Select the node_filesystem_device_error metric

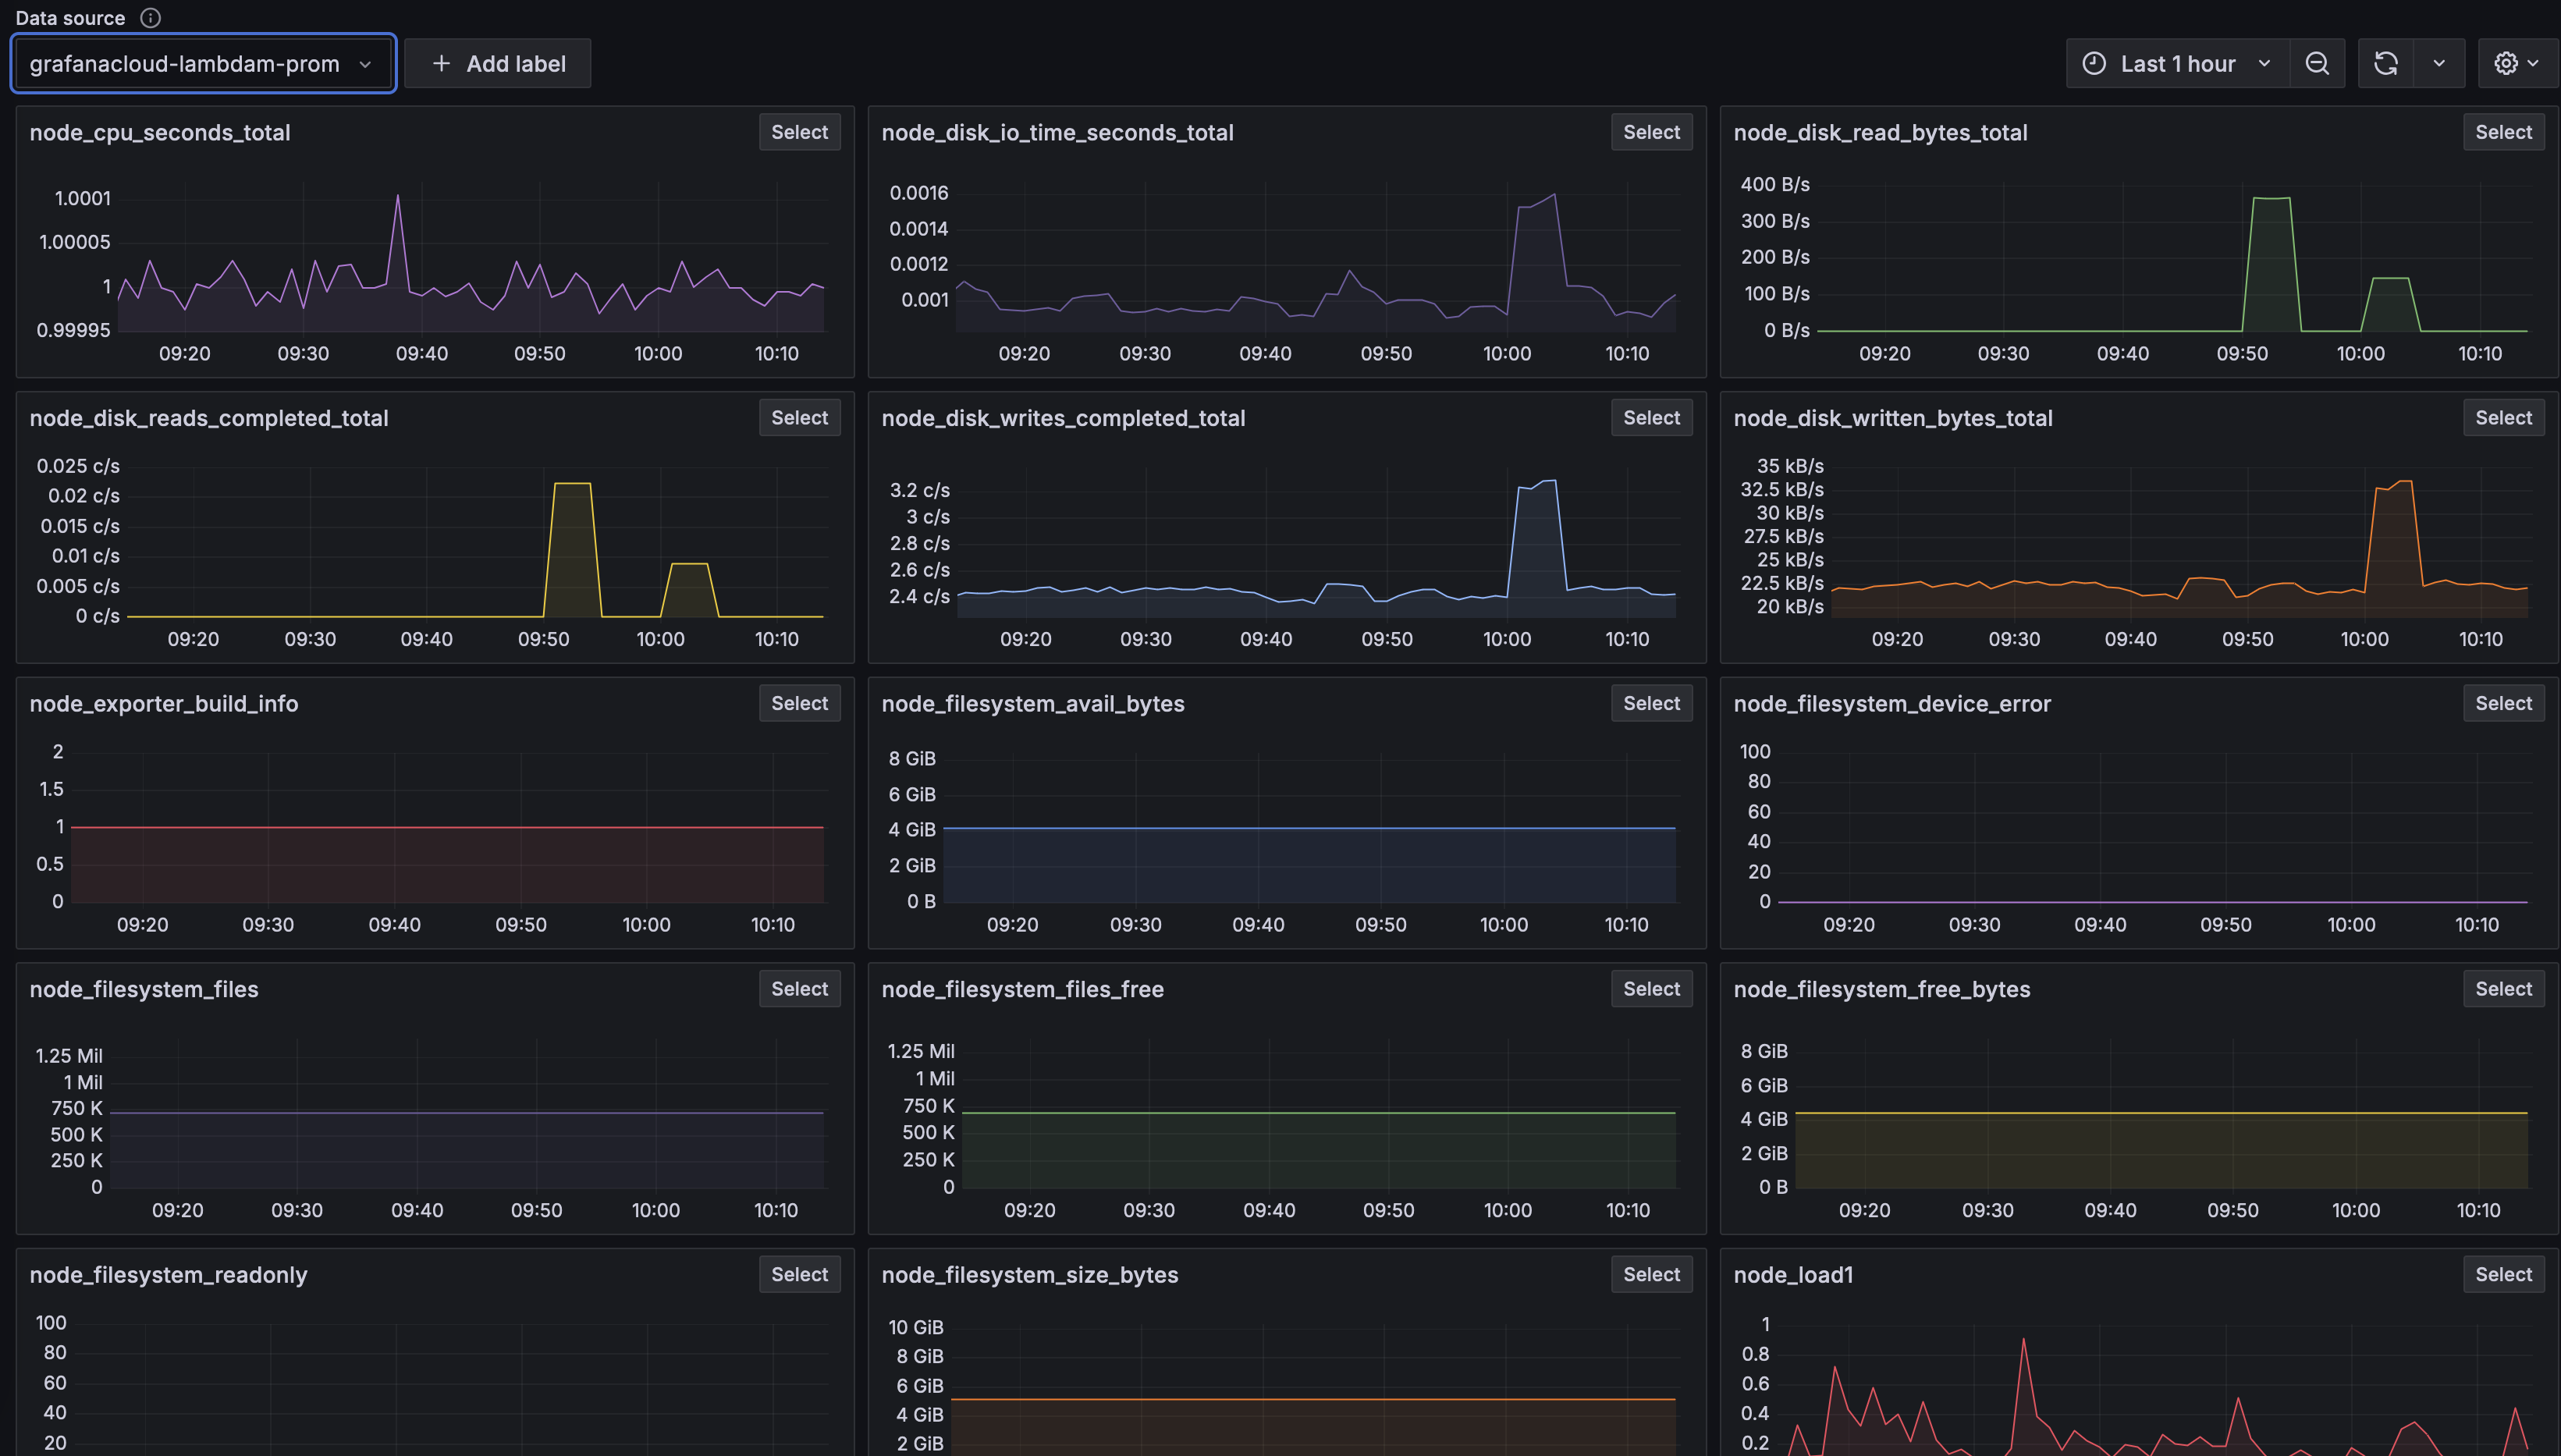(x=2503, y=703)
